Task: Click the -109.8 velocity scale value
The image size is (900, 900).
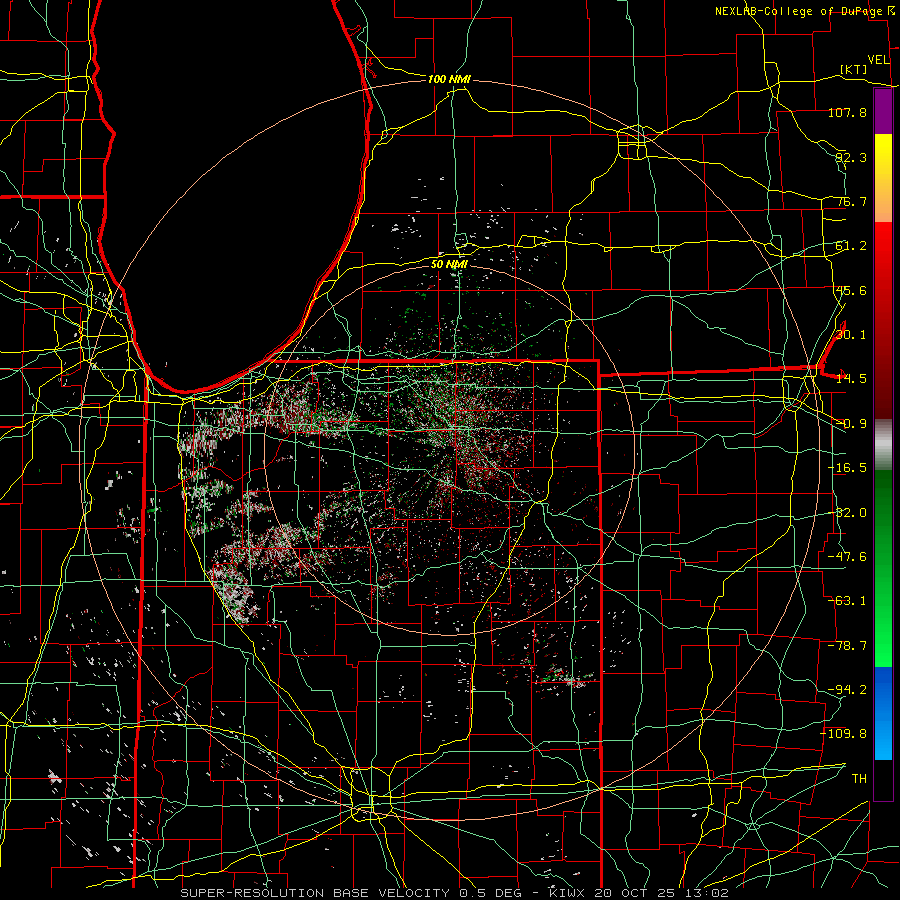Action: pos(844,734)
